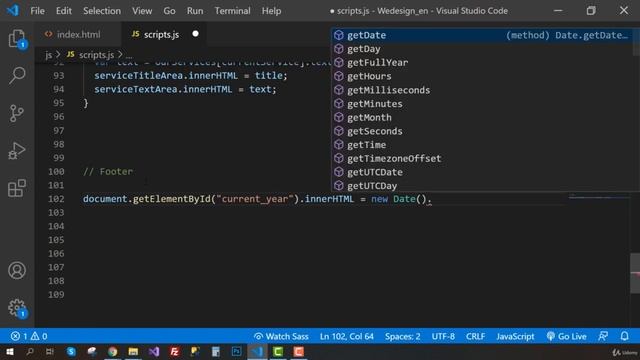Open the feedback icon in status bar
The height and width of the screenshot is (360, 640).
[x=603, y=336]
